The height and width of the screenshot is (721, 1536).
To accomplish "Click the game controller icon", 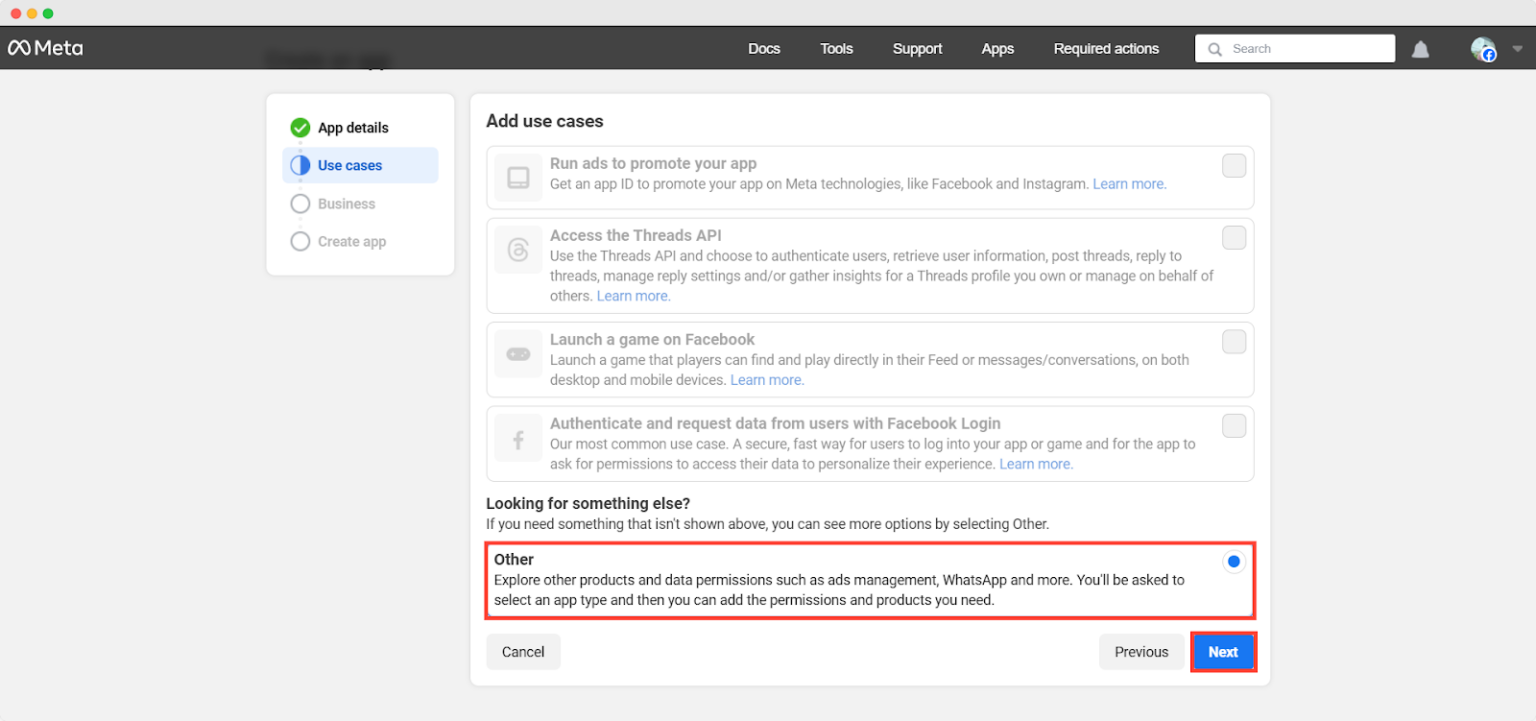I will point(518,354).
